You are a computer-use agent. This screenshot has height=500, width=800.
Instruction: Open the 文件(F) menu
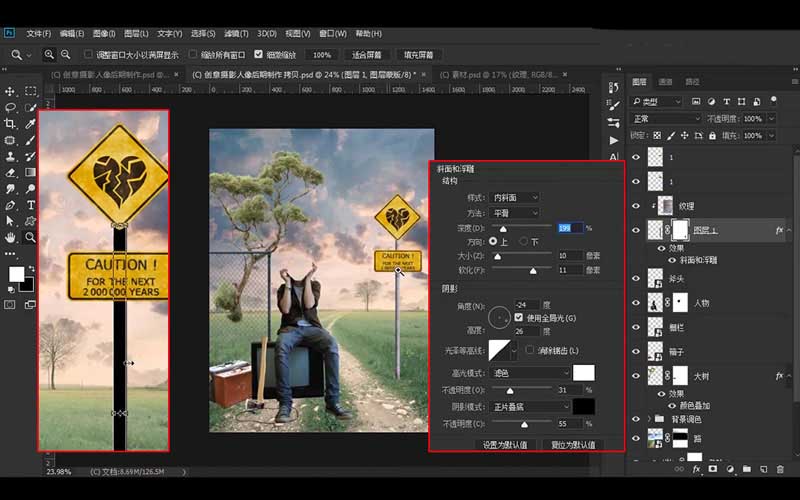[39, 34]
